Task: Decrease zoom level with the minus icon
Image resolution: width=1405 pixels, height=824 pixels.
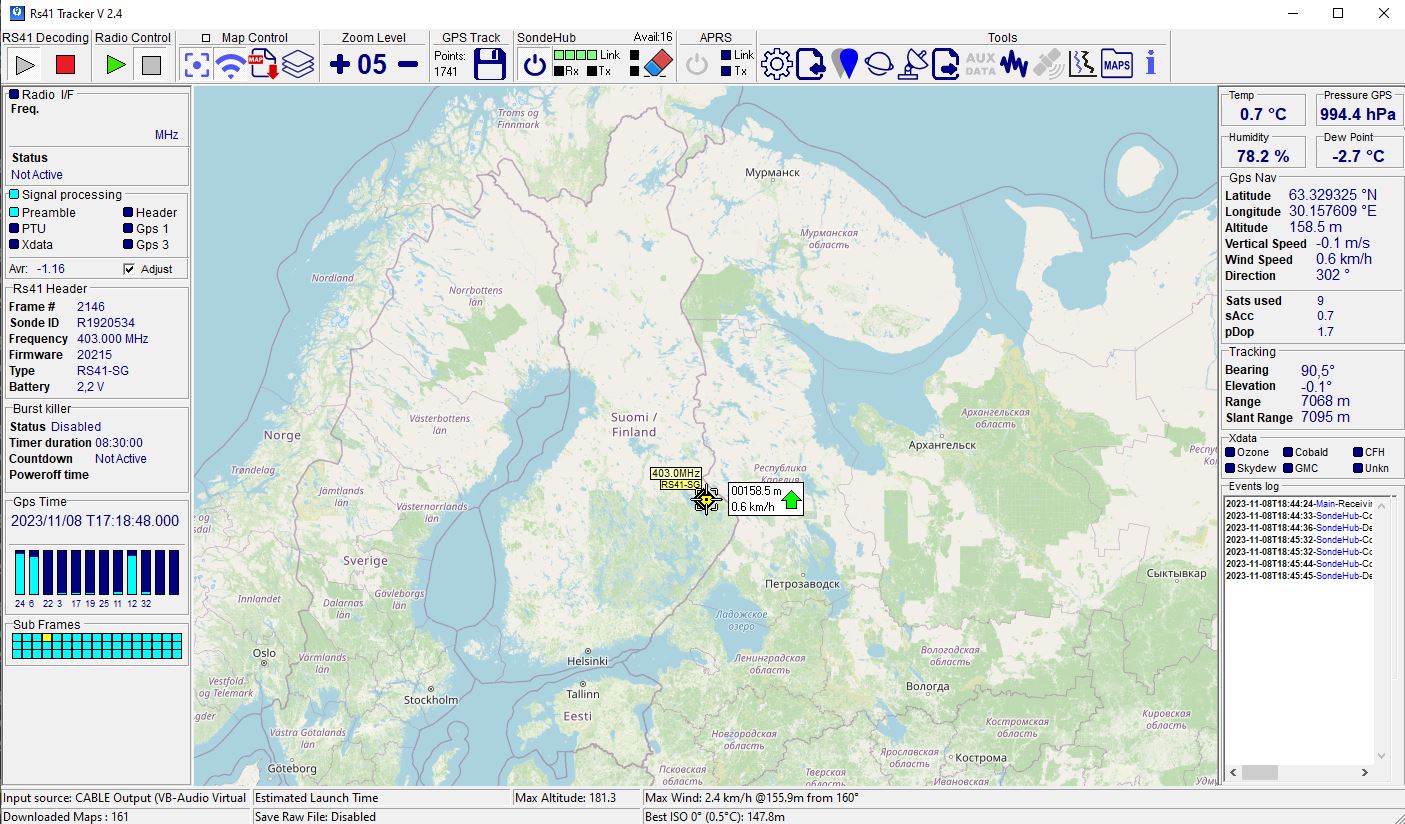Action: click(408, 65)
